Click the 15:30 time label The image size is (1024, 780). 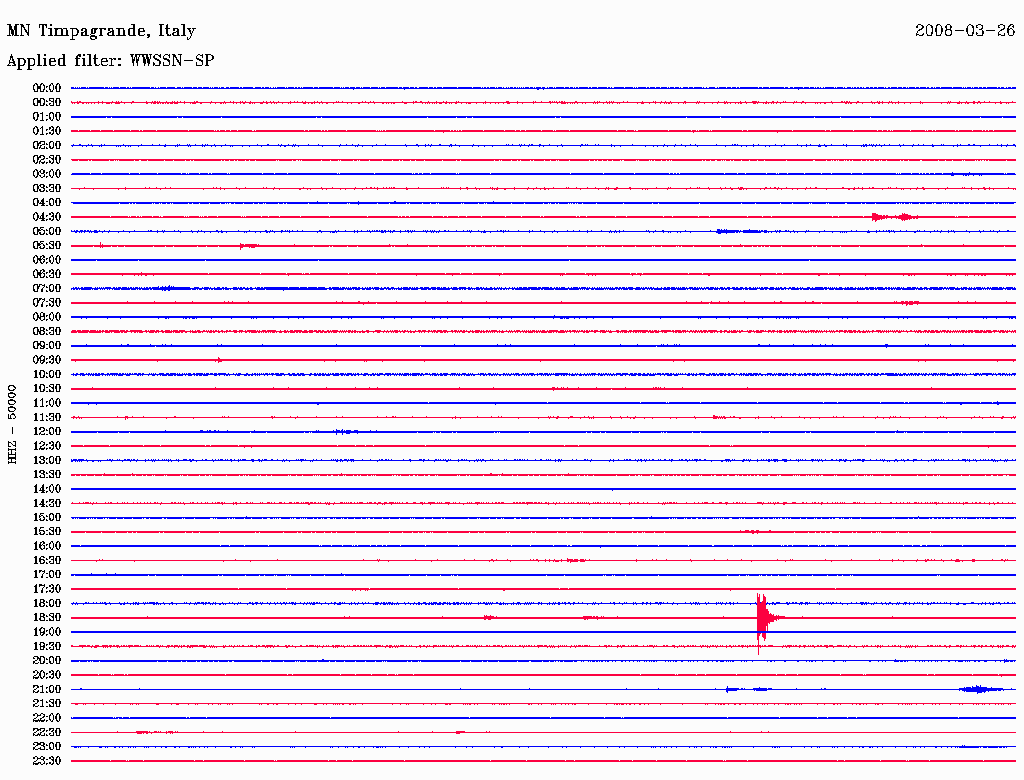(47, 531)
